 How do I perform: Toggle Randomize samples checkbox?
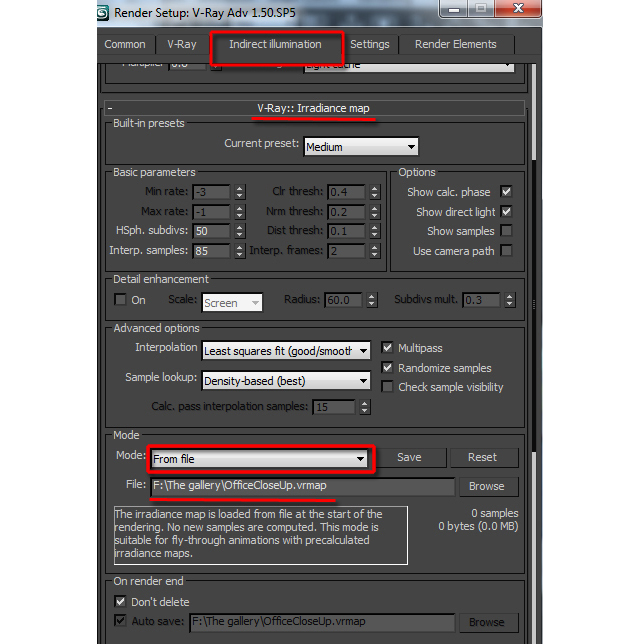tap(387, 367)
